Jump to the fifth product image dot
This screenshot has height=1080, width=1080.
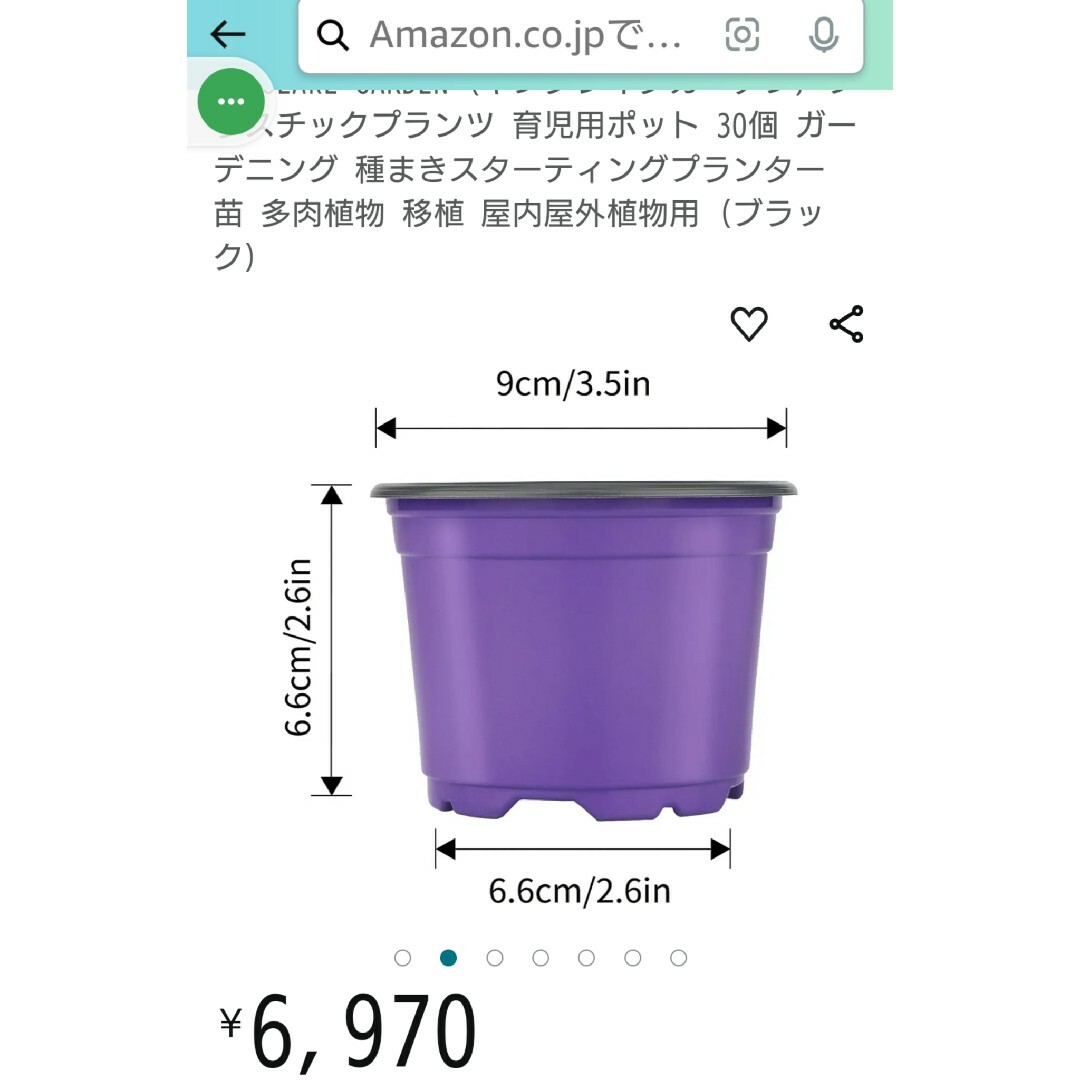pos(586,957)
